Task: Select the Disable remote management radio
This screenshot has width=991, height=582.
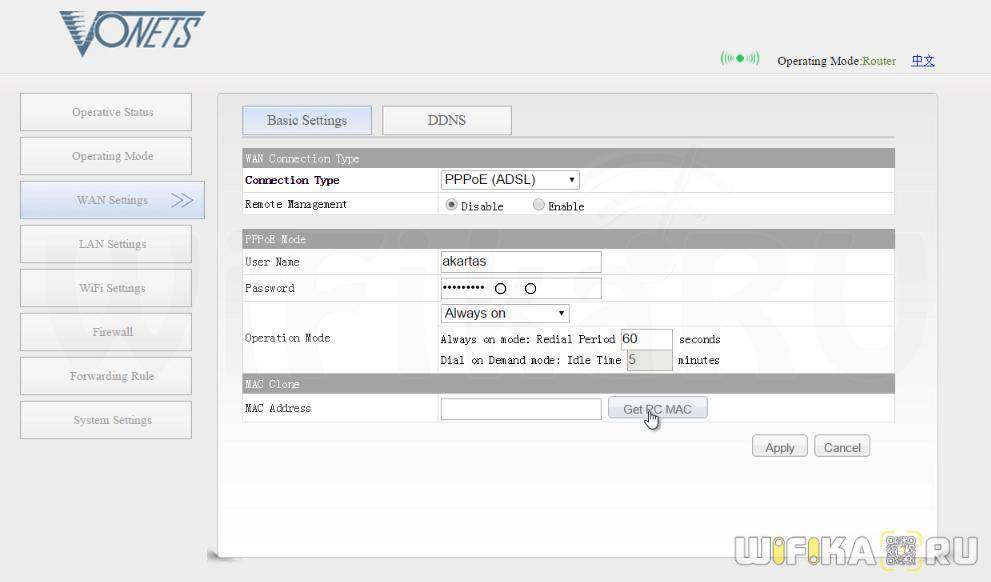Action: (452, 205)
